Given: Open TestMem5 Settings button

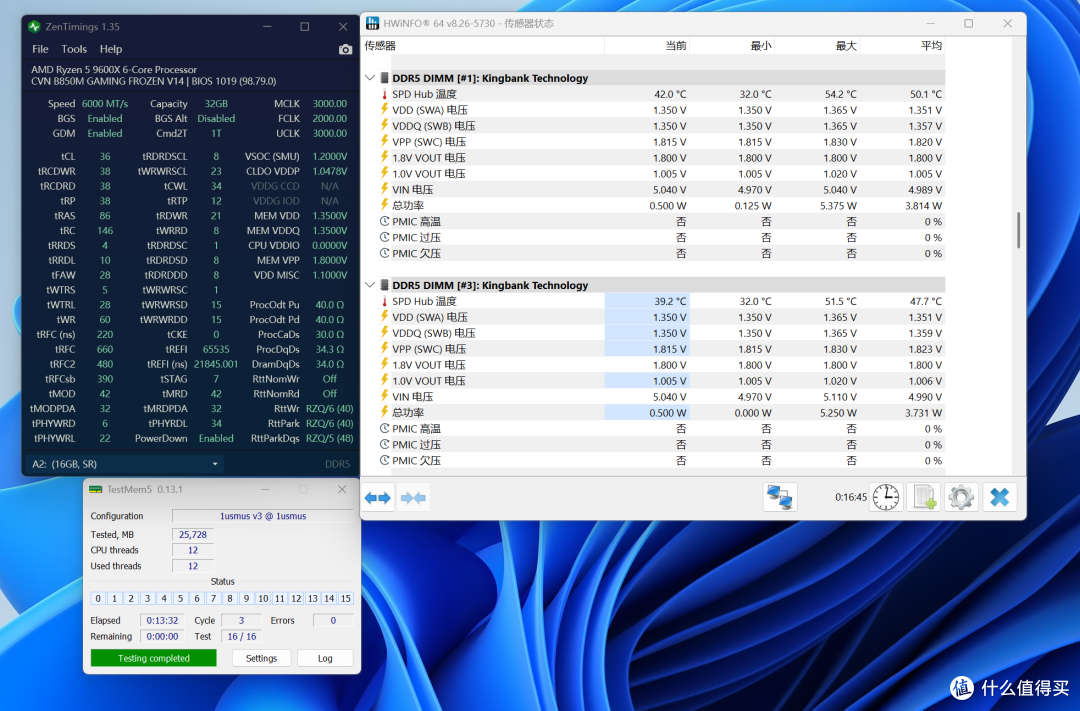Looking at the screenshot, I should [261, 658].
